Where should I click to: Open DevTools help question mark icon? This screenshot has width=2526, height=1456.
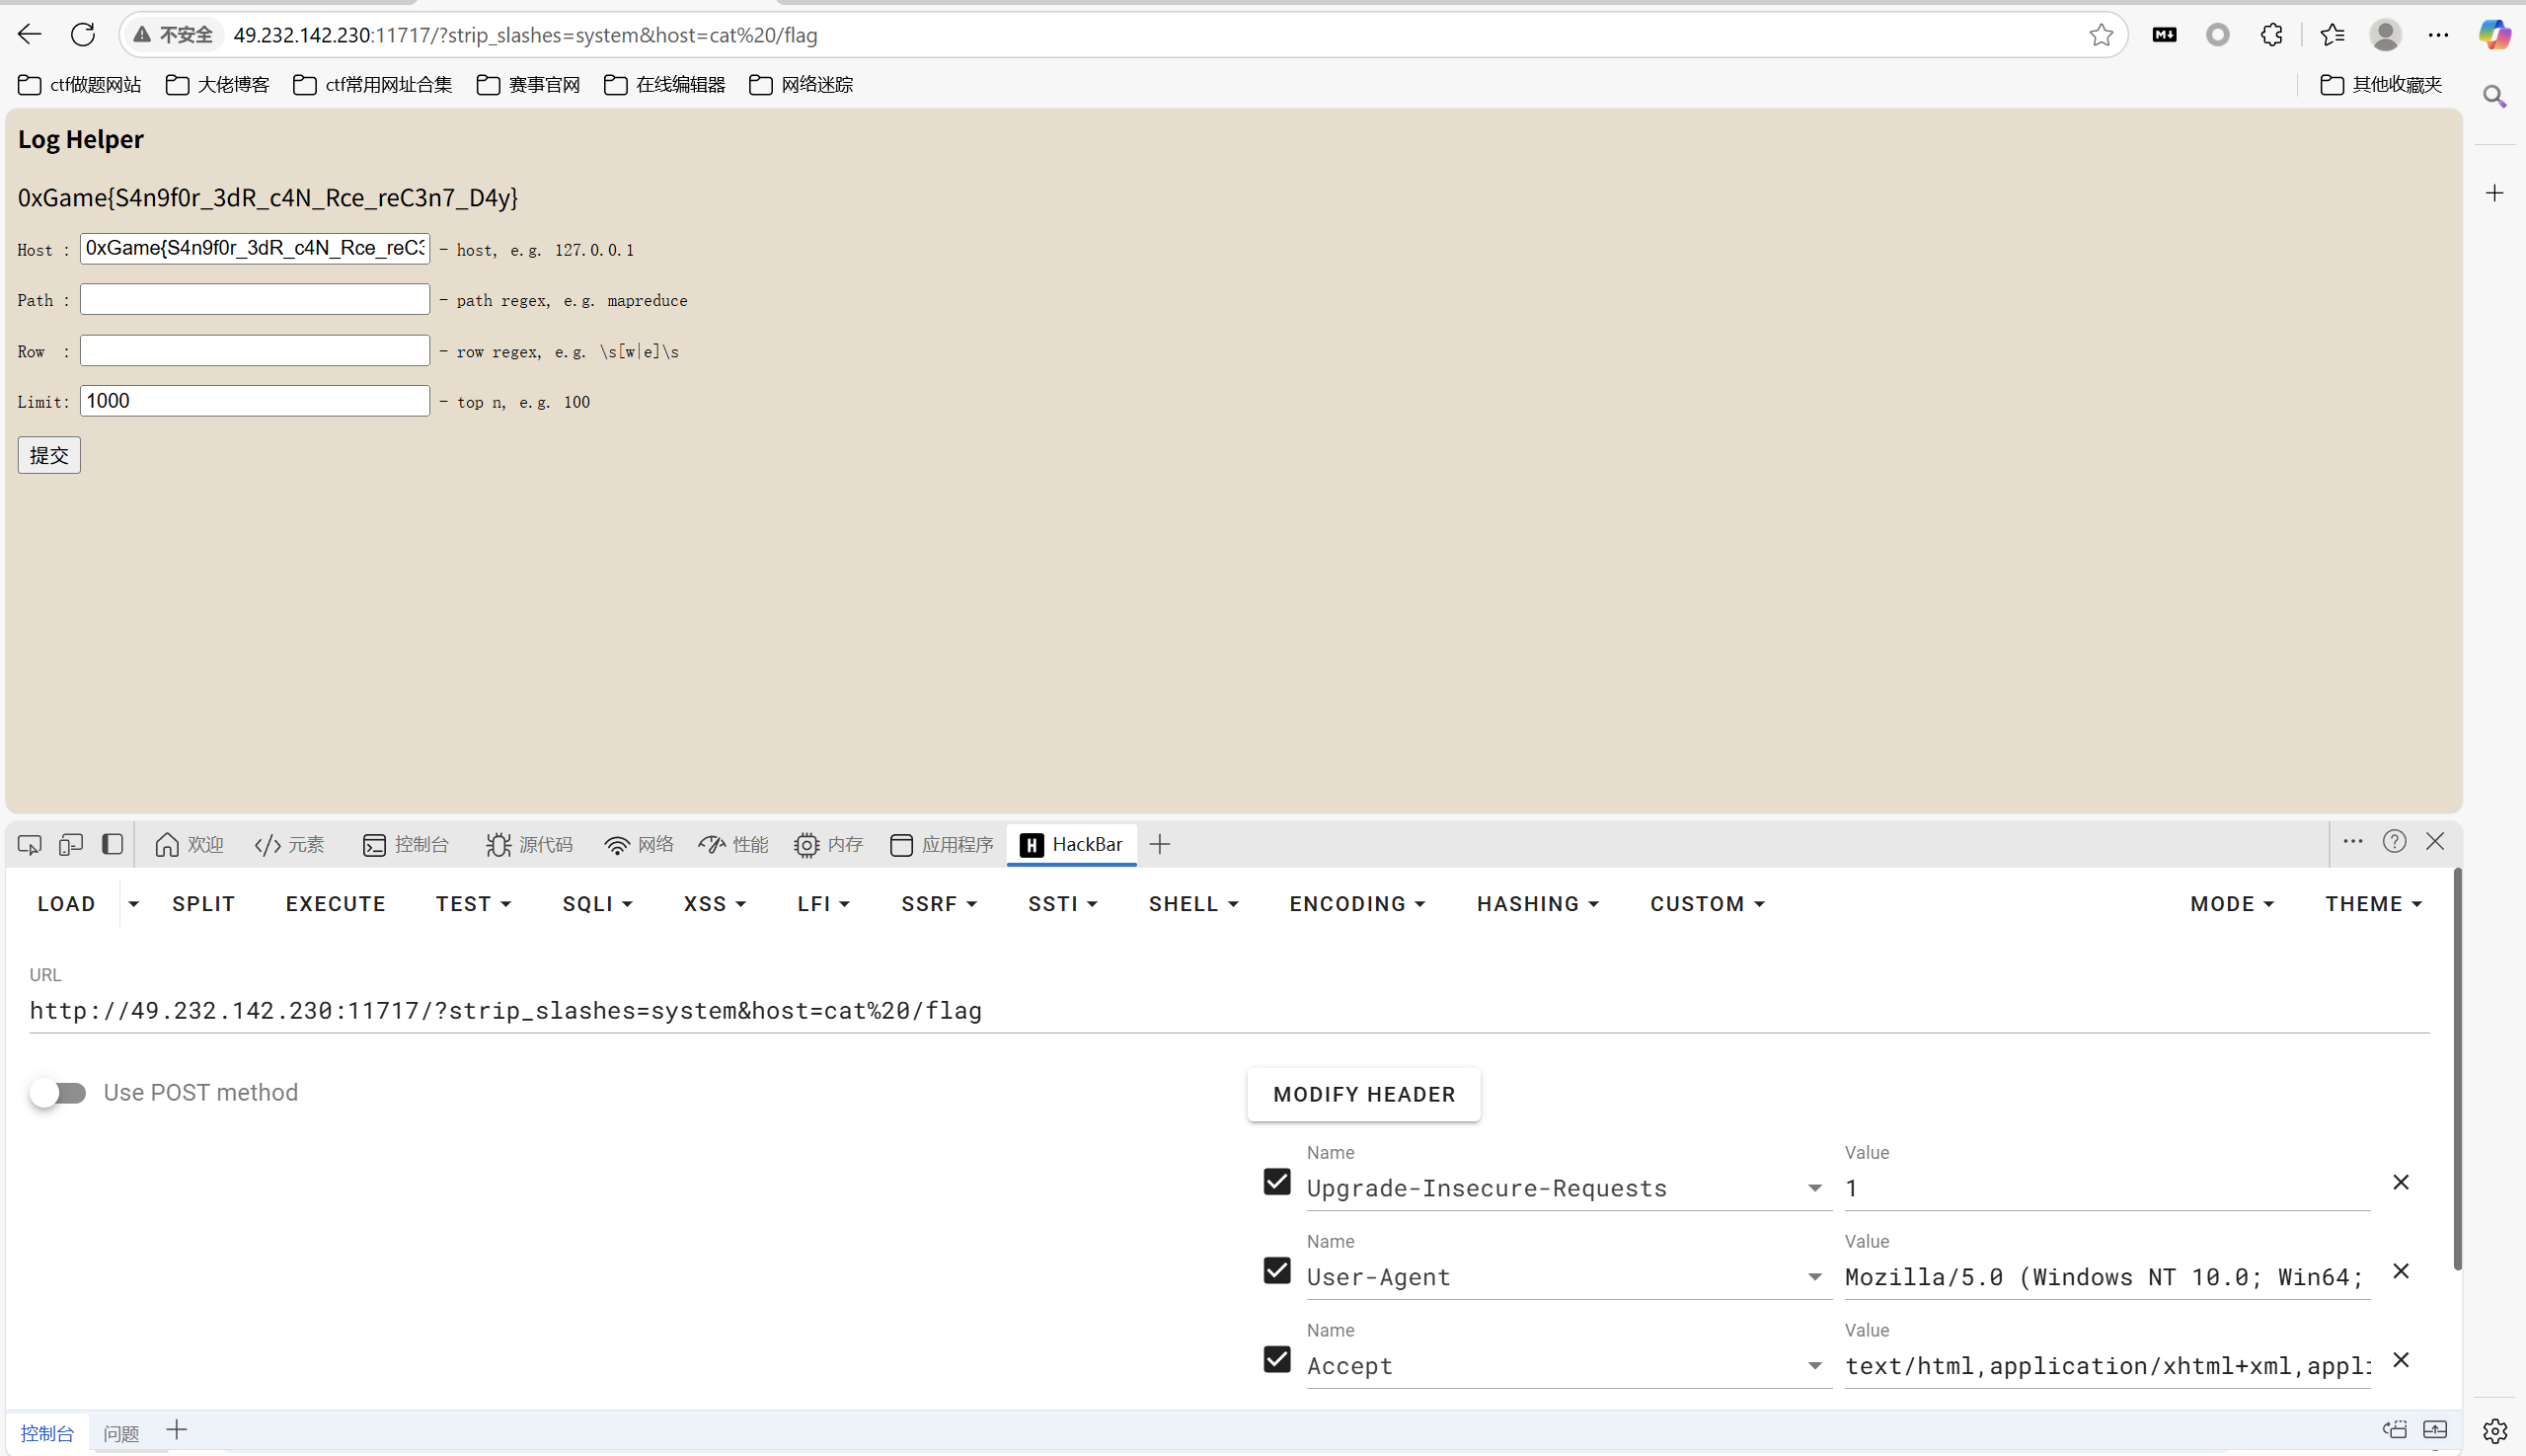pos(2394,842)
